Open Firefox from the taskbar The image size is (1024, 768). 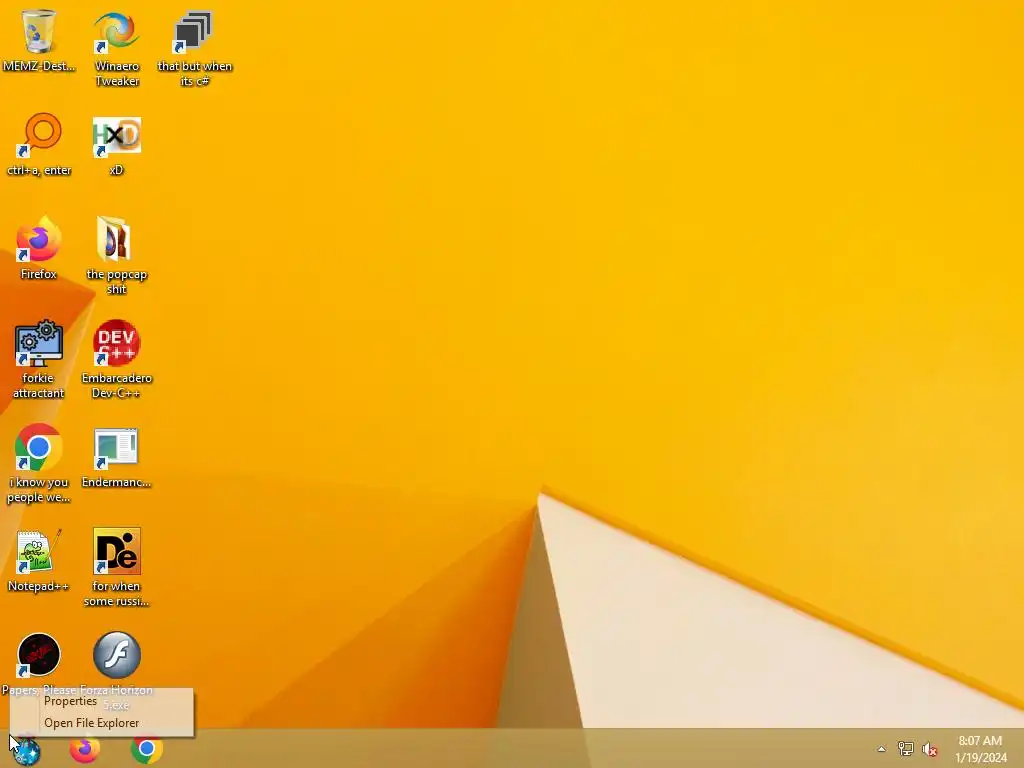(x=85, y=749)
